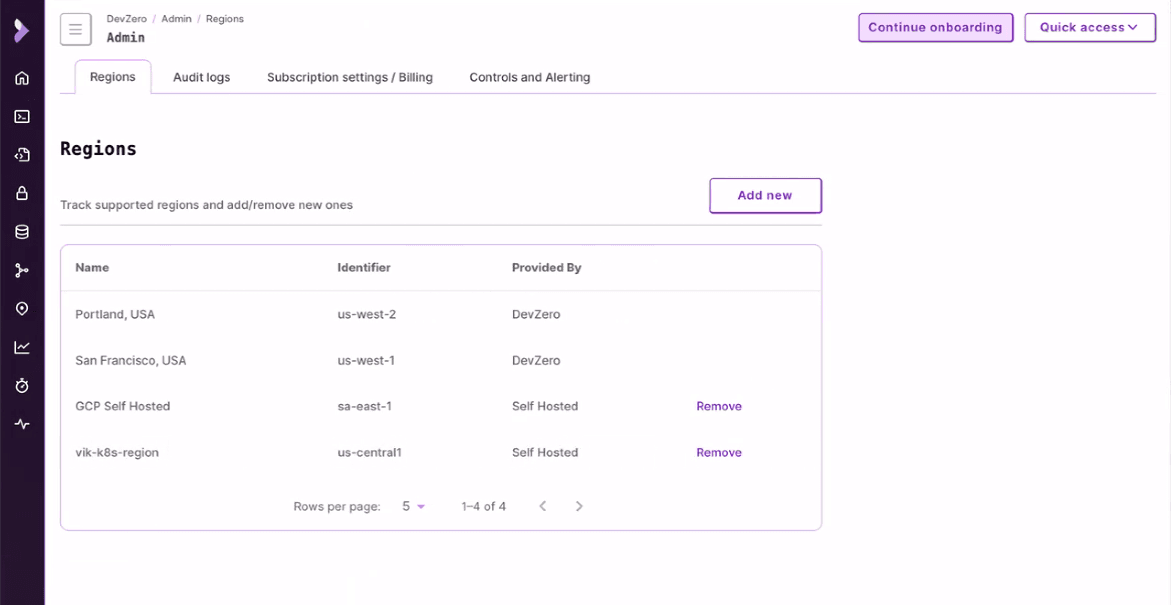
Task: Click Continue onboarding
Action: [x=935, y=27]
